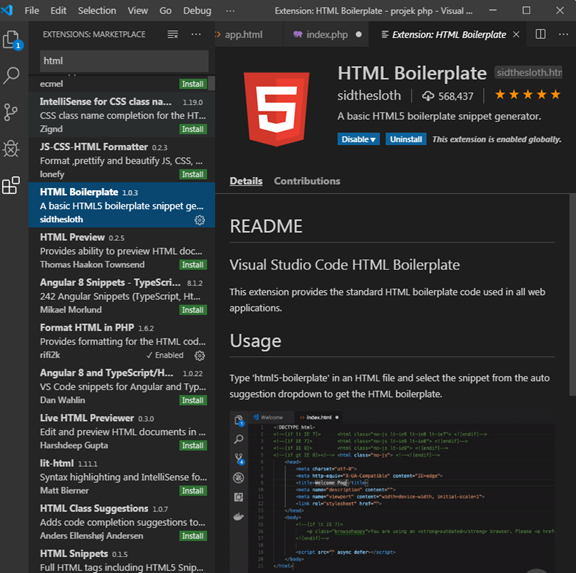This screenshot has height=573, width=576.
Task: Open the Extensions view icon
Action: coord(11,185)
